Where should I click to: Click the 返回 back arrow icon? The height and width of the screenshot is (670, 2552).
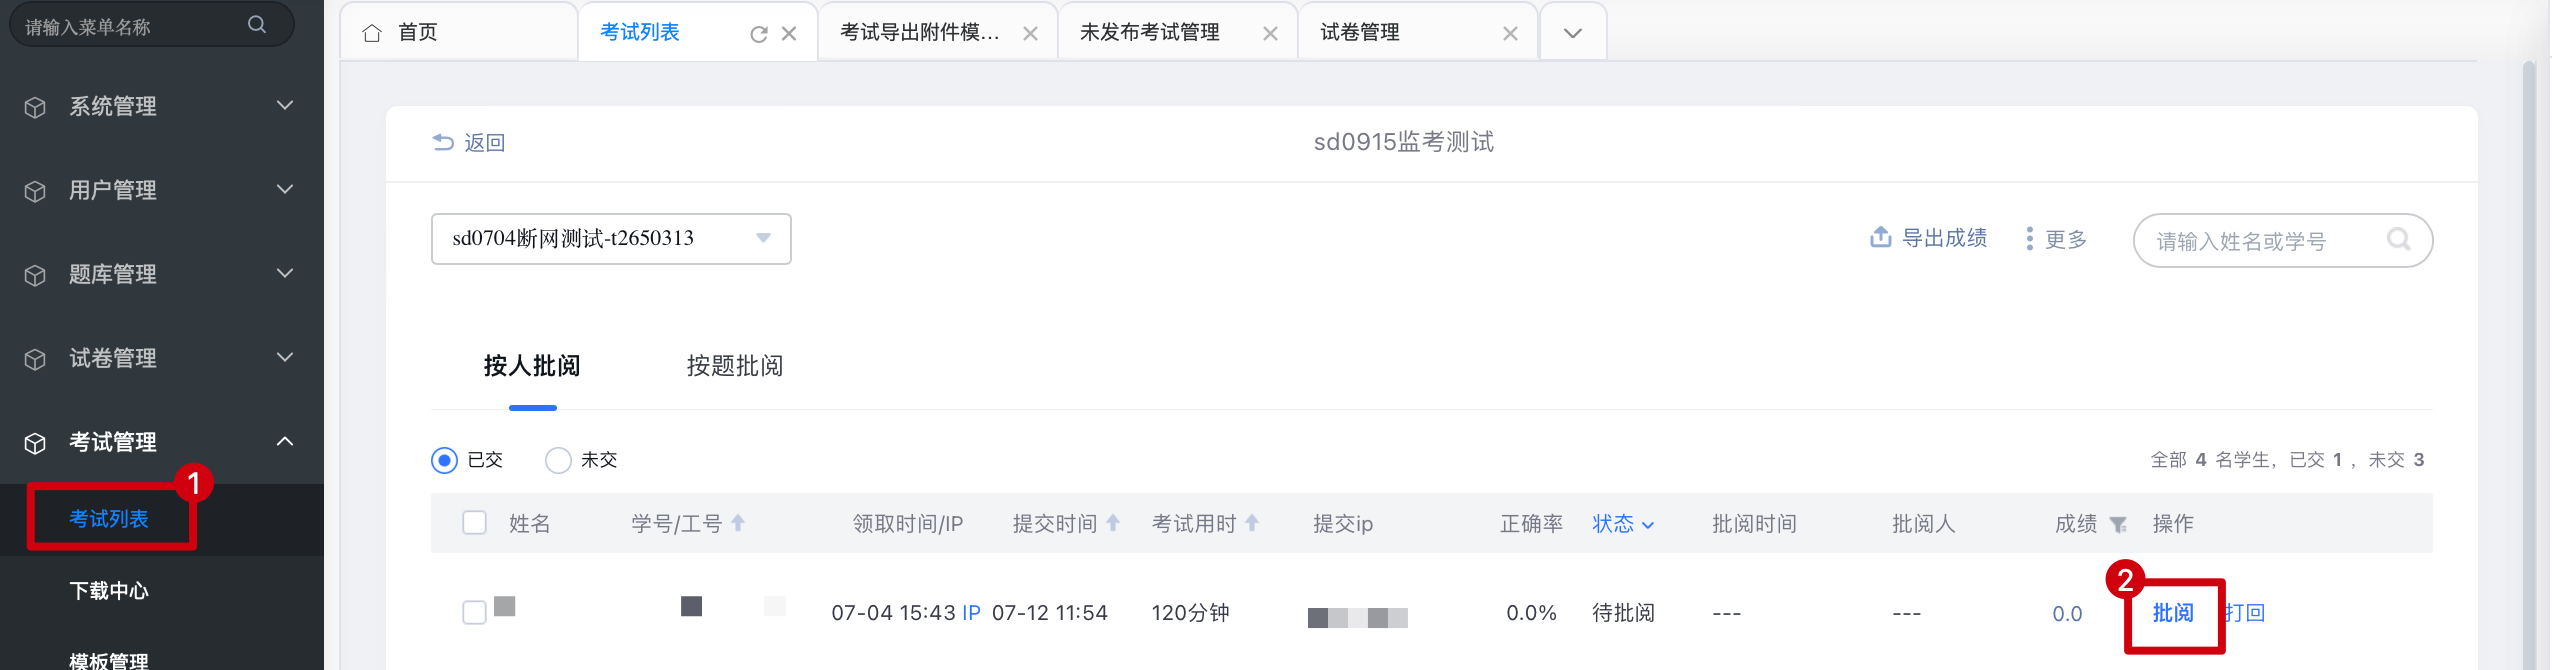[443, 143]
